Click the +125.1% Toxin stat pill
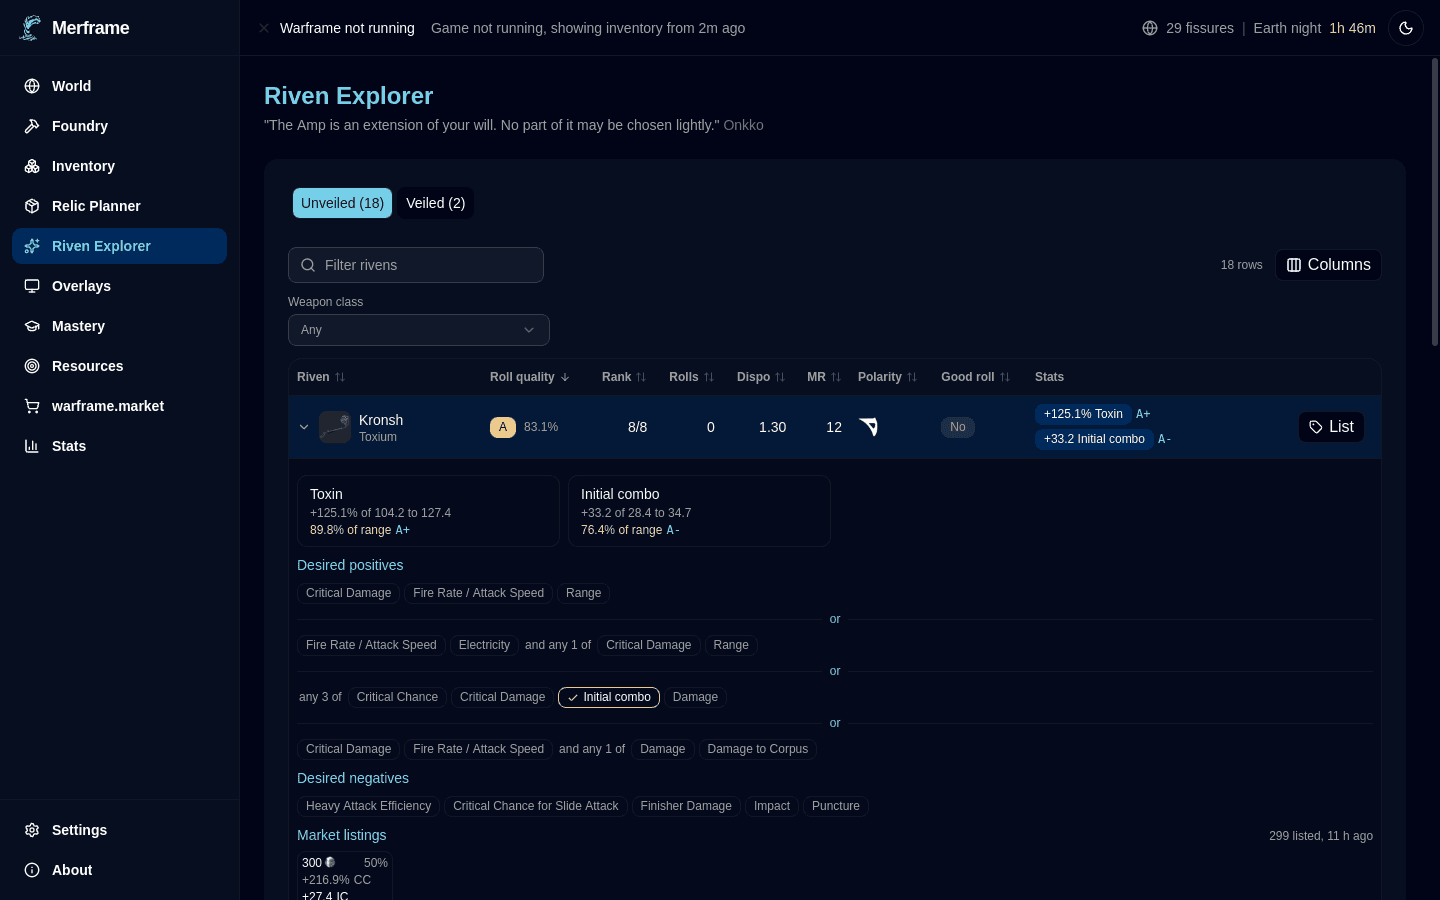 coord(1083,414)
